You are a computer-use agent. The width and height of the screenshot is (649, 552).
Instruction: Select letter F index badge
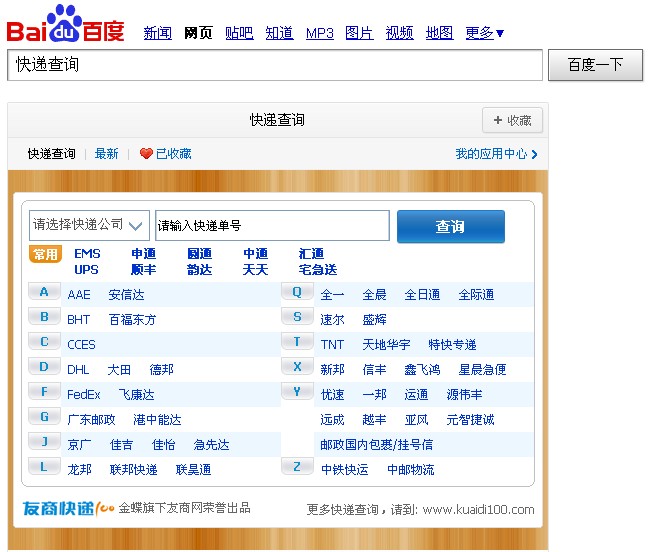point(44,391)
